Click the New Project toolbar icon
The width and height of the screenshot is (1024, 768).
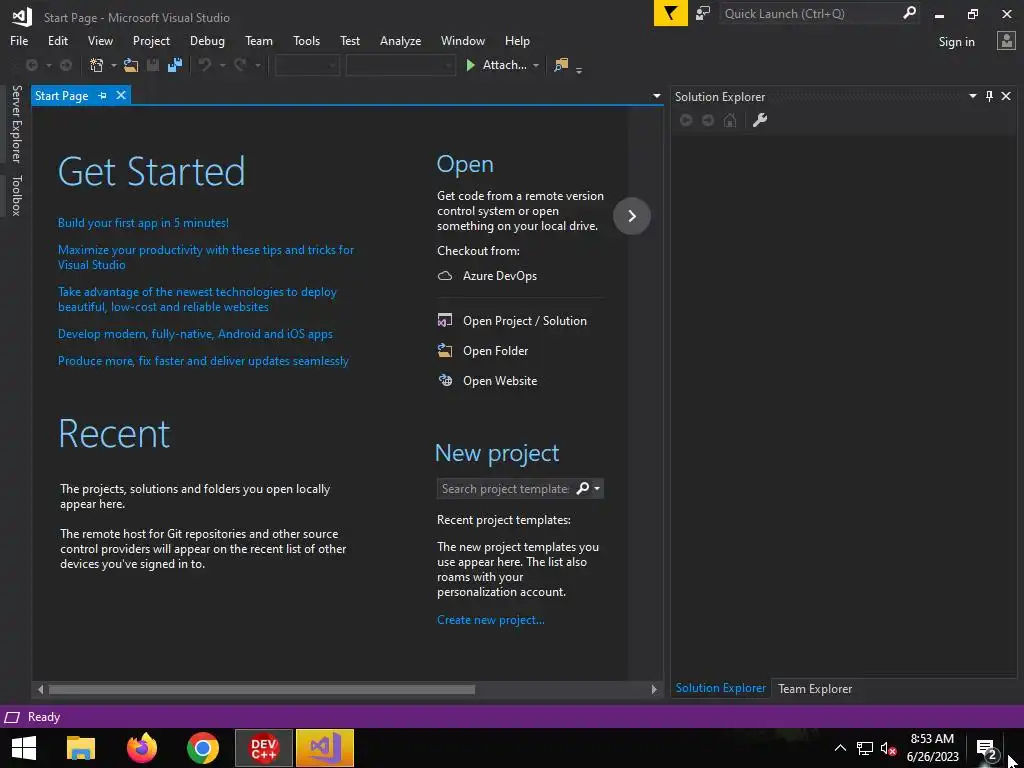tap(97, 65)
